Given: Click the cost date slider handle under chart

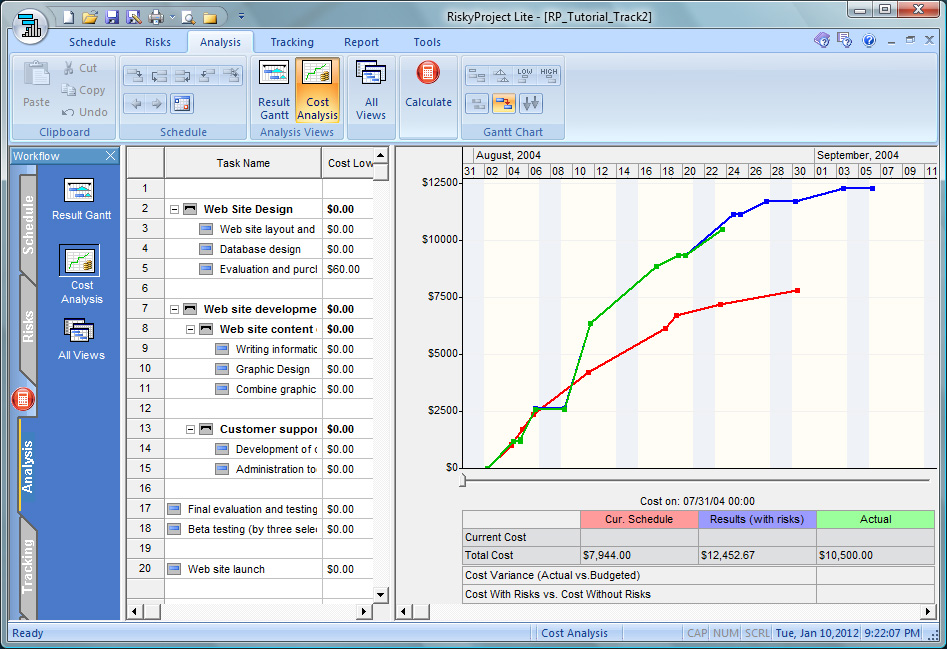Looking at the screenshot, I should (463, 481).
